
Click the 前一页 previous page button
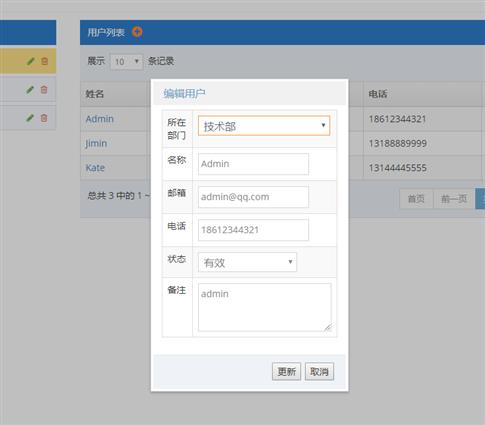pos(454,199)
